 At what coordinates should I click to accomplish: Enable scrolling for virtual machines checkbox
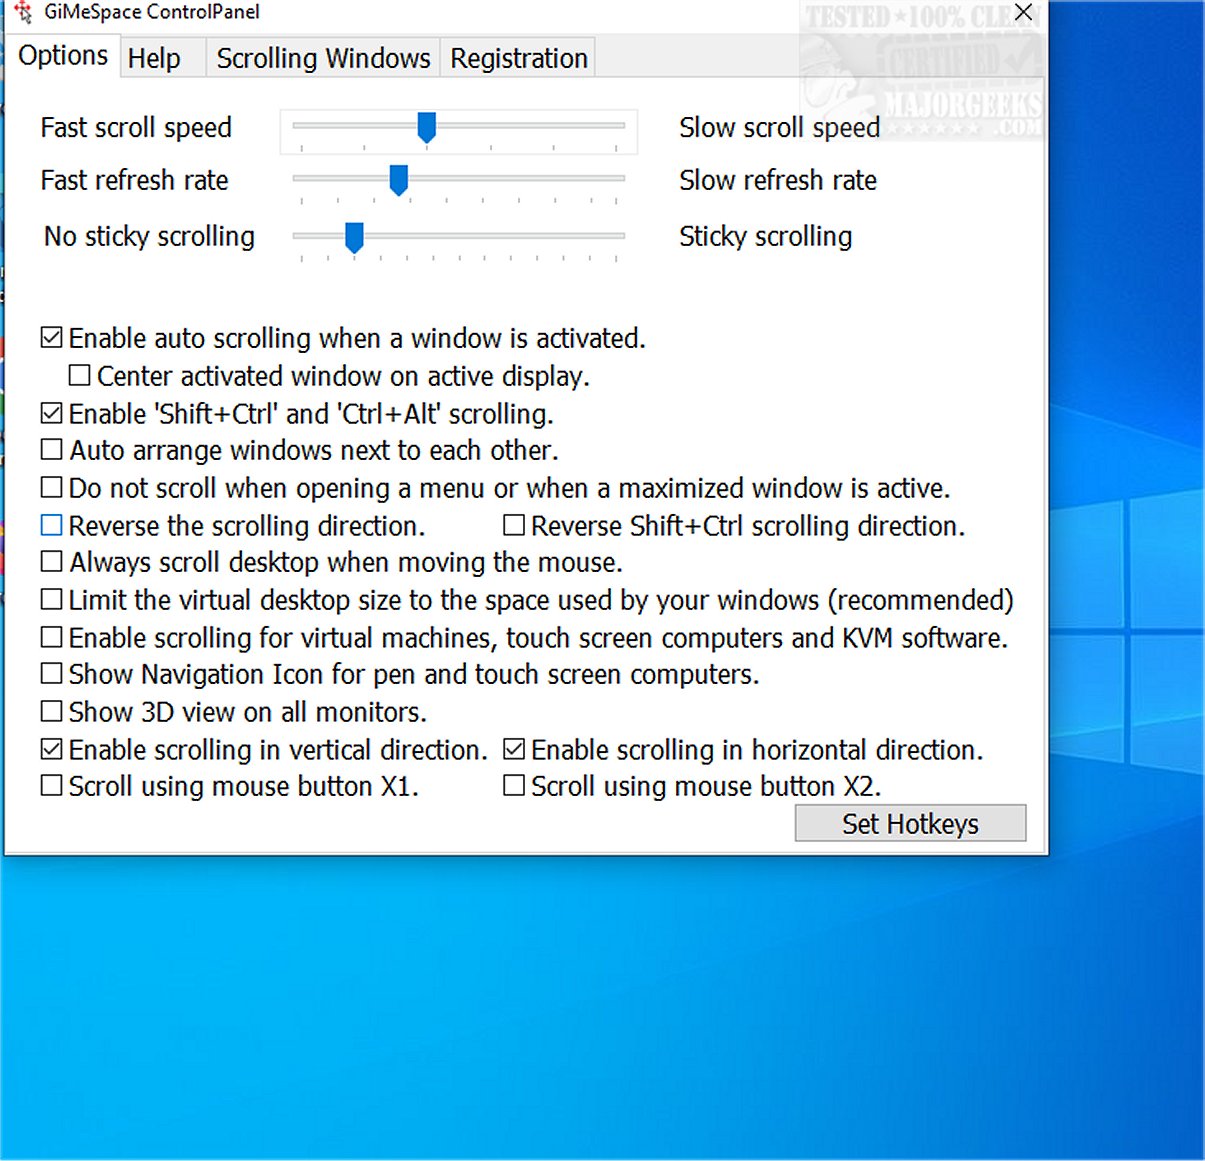(x=51, y=637)
